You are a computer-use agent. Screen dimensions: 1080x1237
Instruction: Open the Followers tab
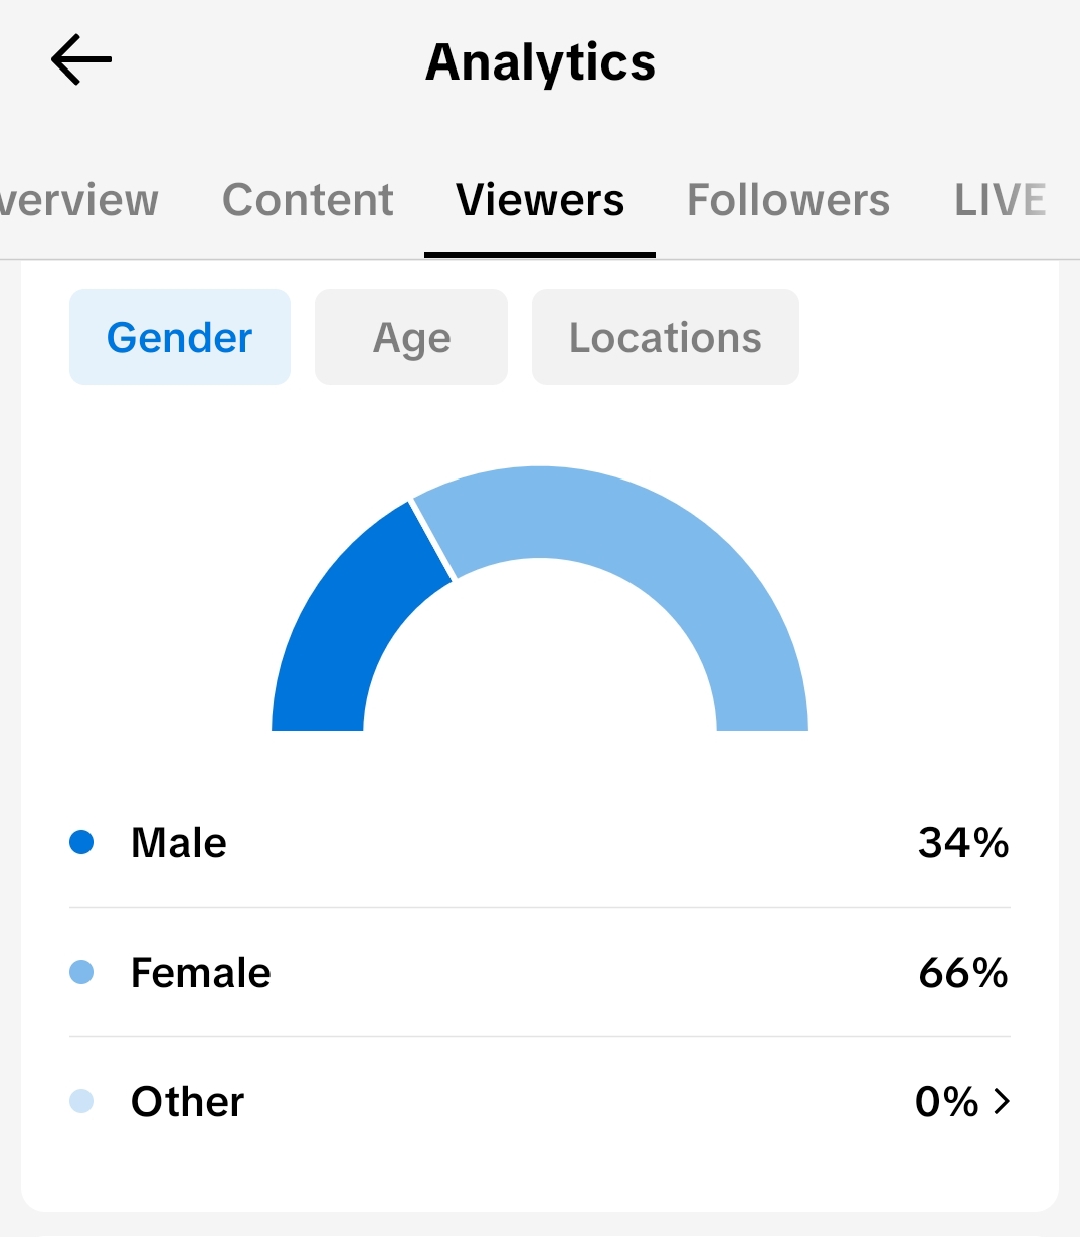click(788, 200)
